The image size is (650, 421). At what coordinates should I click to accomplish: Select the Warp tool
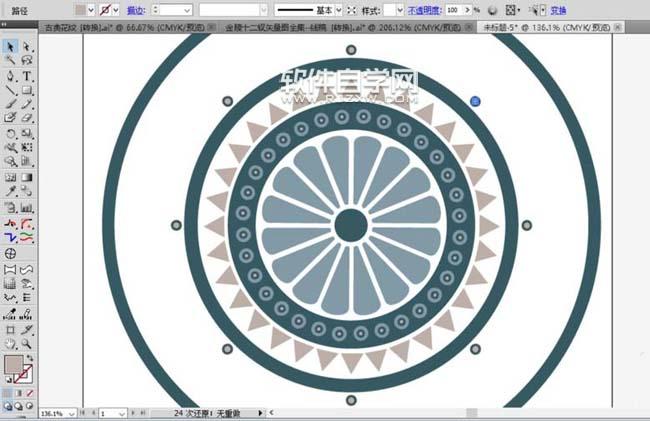(x=10, y=148)
